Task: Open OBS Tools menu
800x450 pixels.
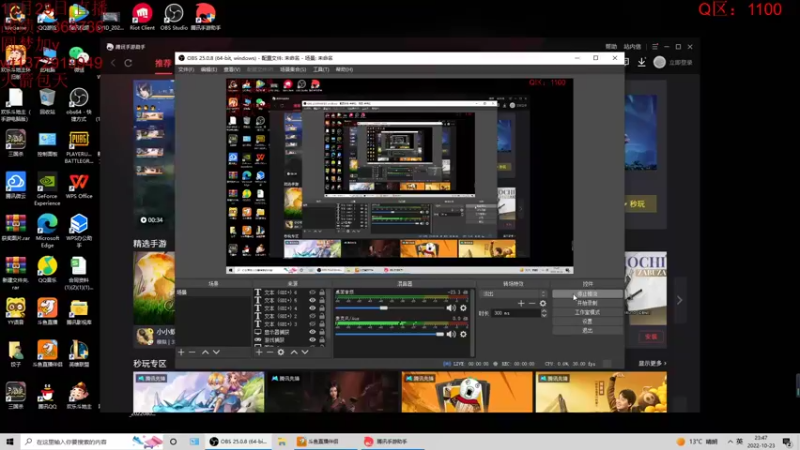Action: click(321, 69)
